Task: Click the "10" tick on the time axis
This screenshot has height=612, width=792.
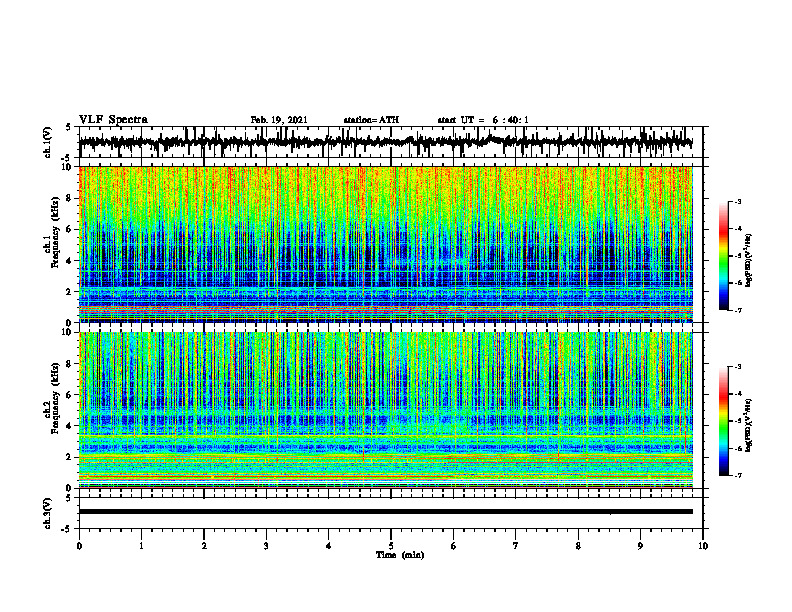Action: coord(703,546)
